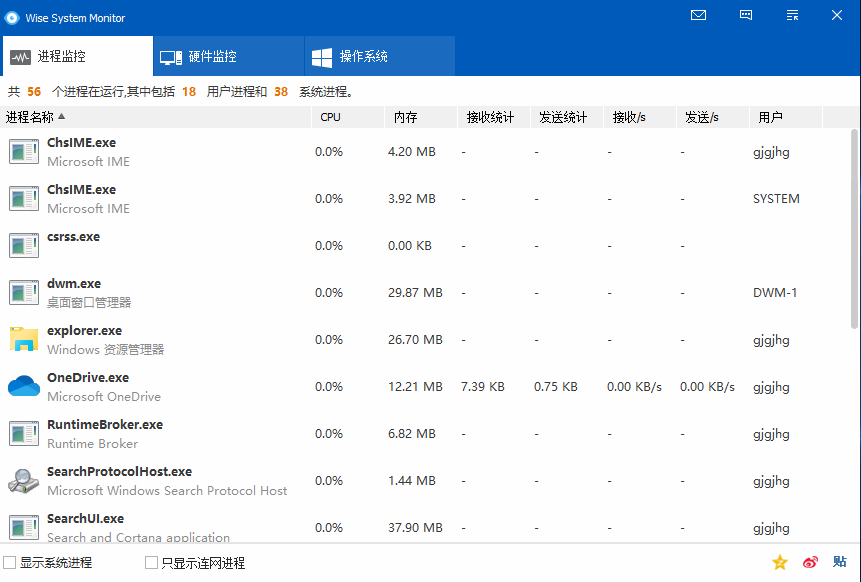The width and height of the screenshot is (861, 582).
Task: Click the OneDrive cloud icon in process list
Action: [23, 385]
